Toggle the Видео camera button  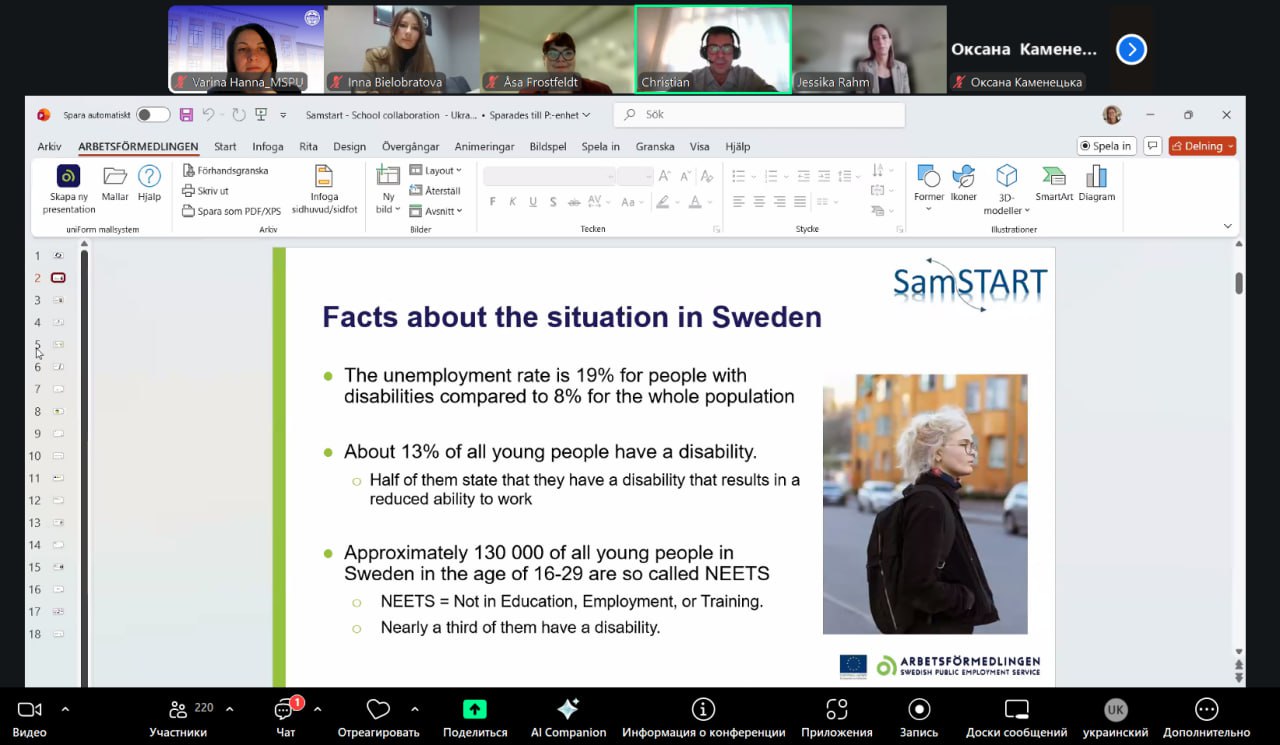click(x=29, y=710)
